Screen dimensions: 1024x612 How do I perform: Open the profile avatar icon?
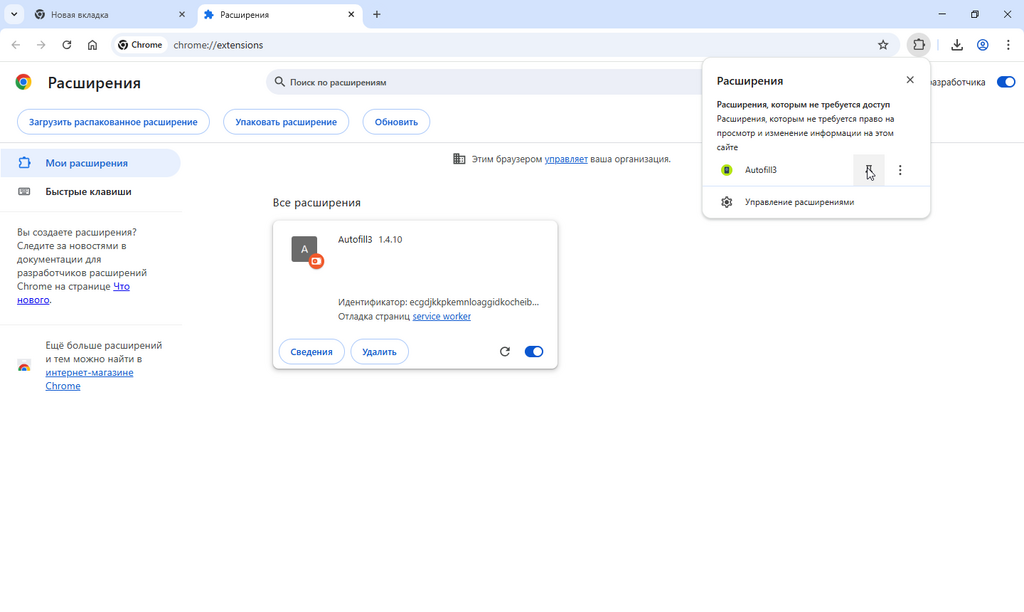(983, 45)
